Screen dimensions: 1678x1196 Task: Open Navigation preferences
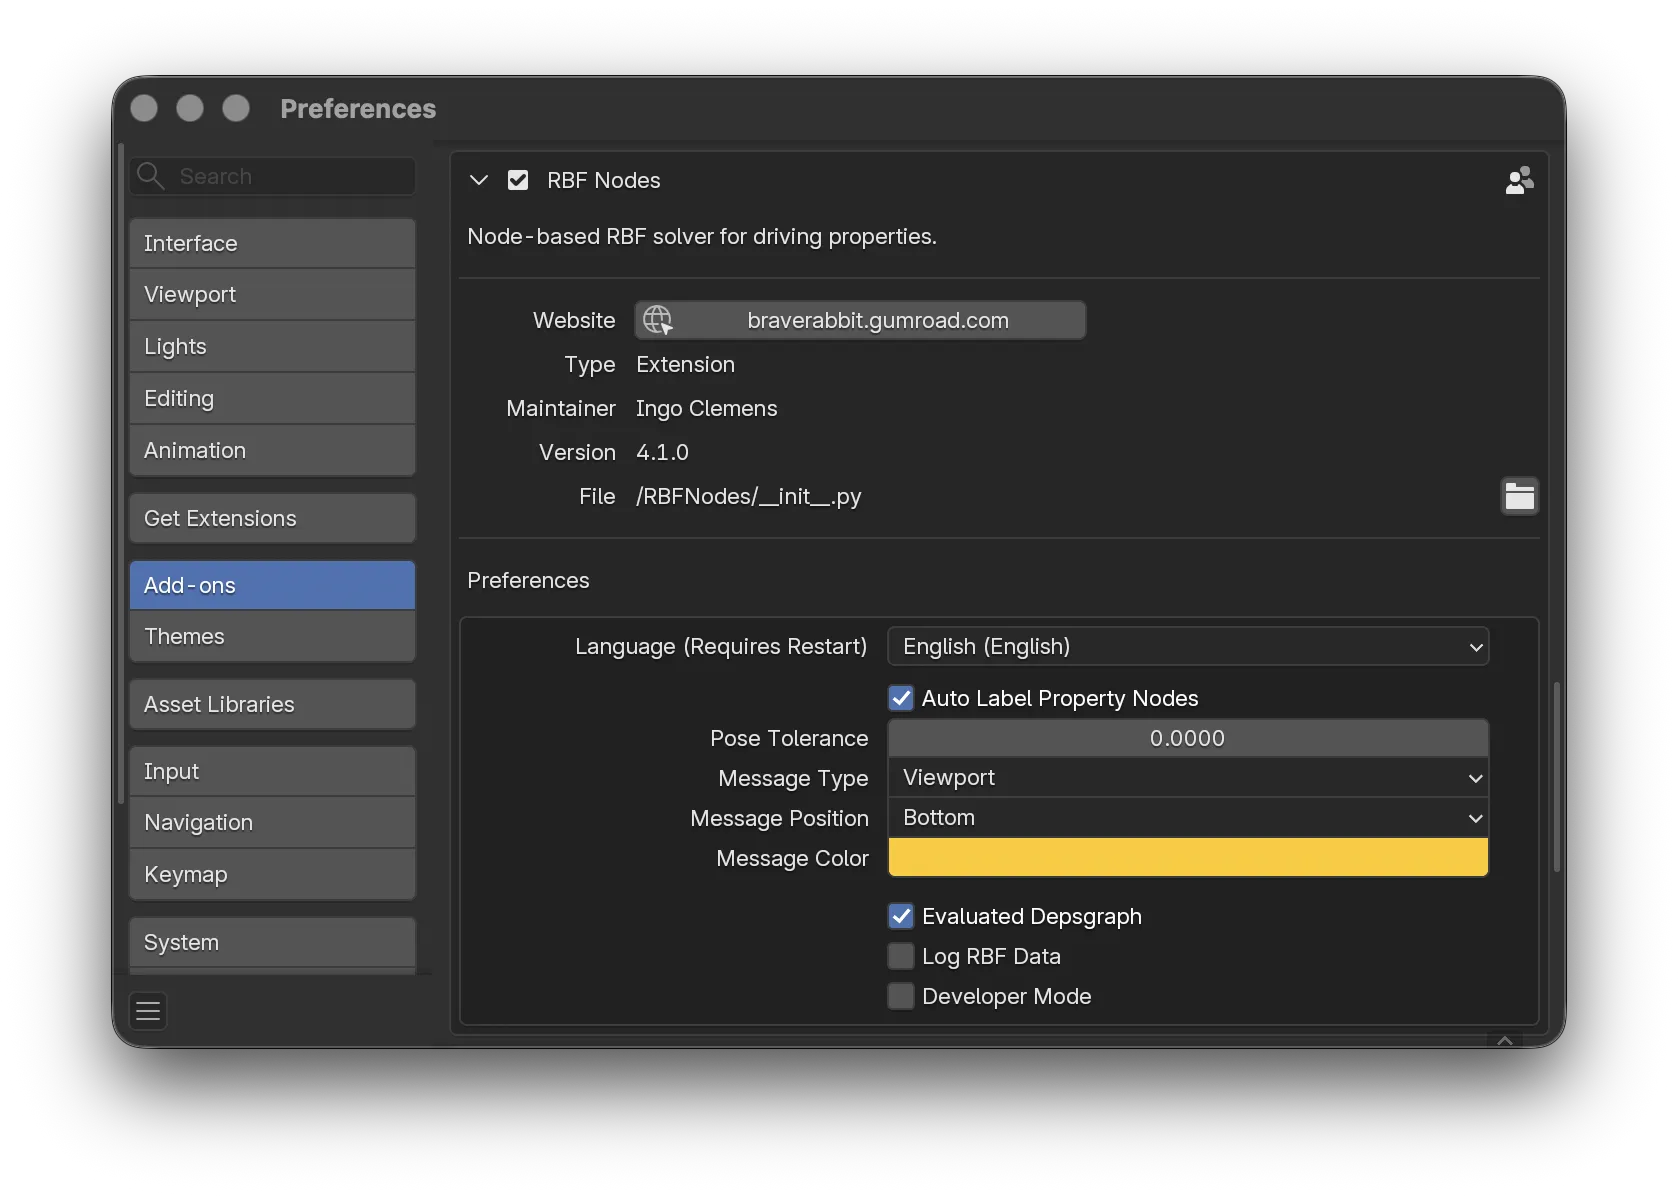272,823
